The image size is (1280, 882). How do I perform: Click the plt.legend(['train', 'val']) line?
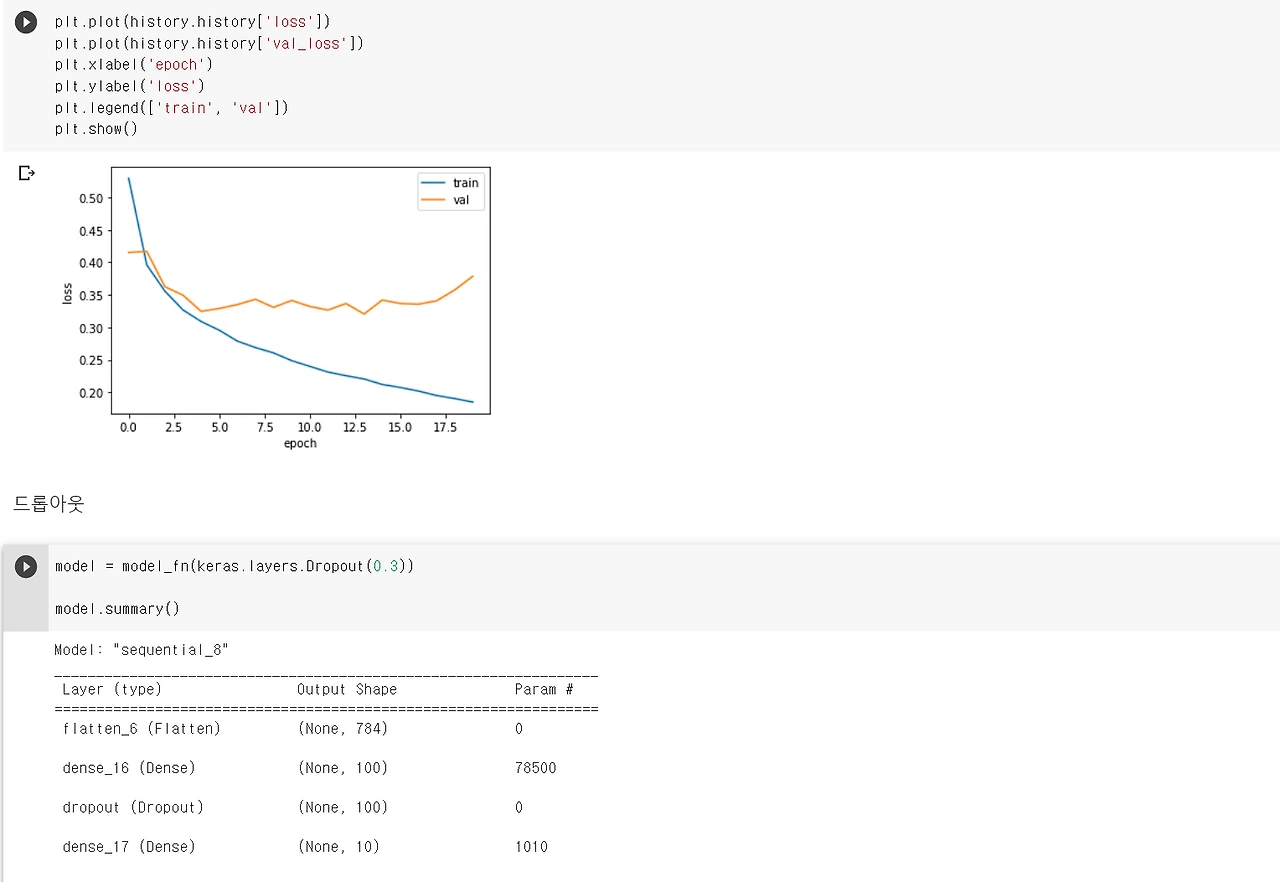172,107
